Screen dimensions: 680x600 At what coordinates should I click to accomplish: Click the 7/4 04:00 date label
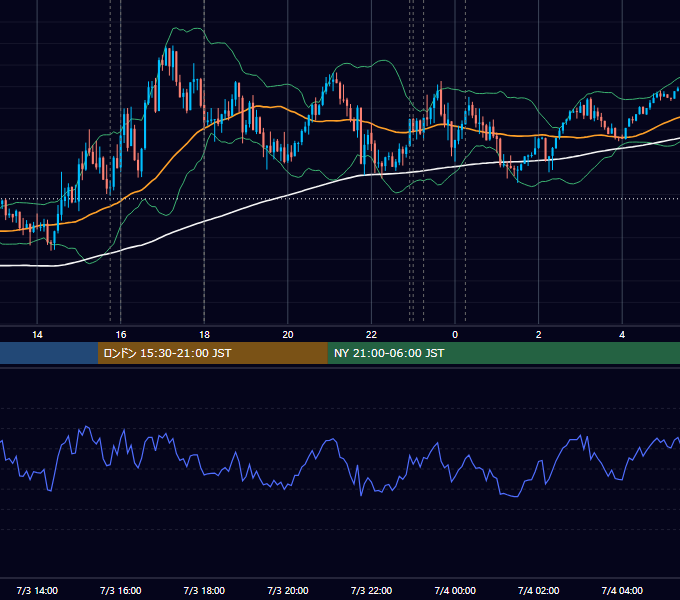(622, 590)
